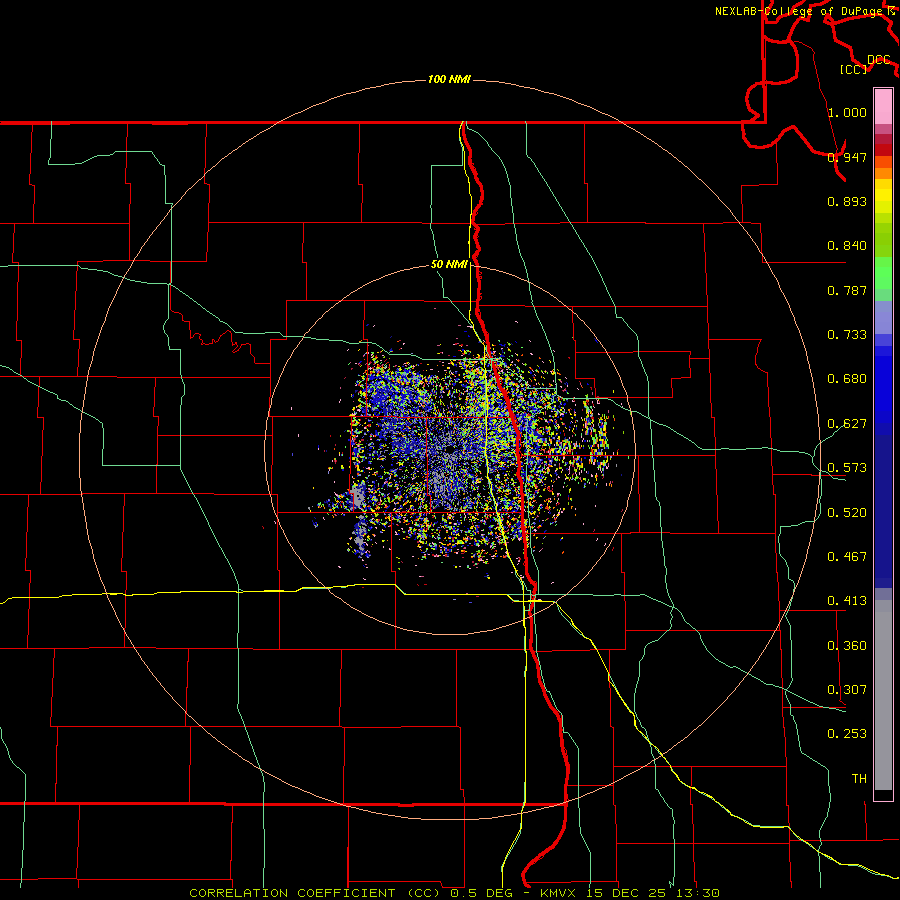Click the 50 NMI range ring label
Image resolution: width=900 pixels, height=900 pixels.
449,264
